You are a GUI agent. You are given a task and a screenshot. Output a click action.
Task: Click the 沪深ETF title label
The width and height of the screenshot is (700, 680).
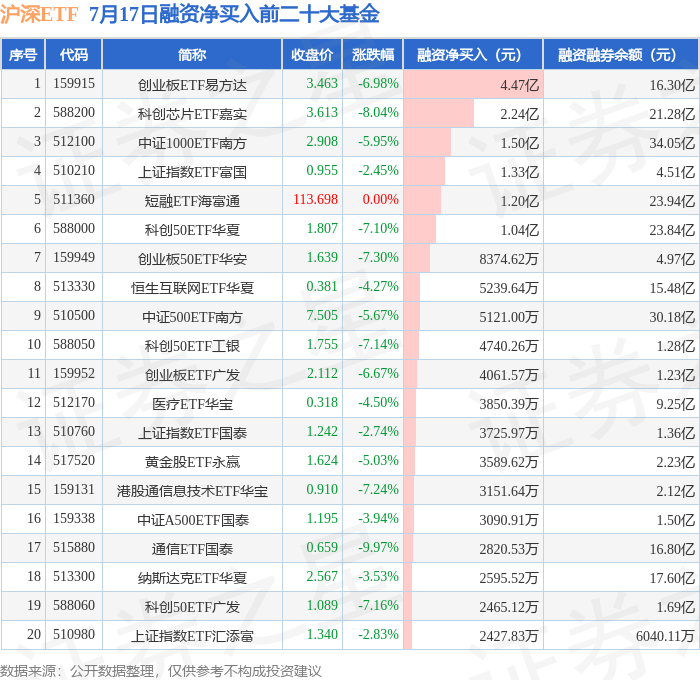coord(39,14)
